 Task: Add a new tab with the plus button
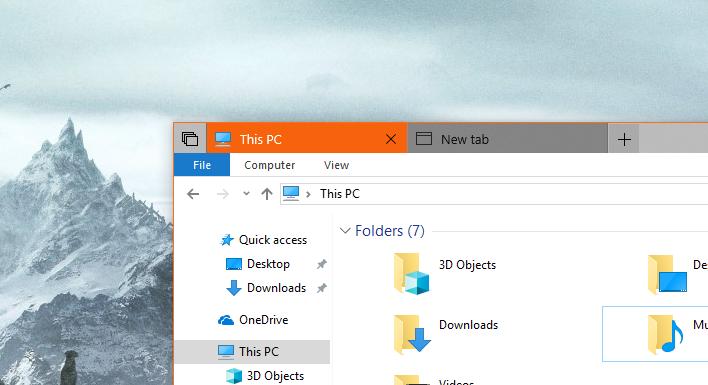(x=624, y=139)
